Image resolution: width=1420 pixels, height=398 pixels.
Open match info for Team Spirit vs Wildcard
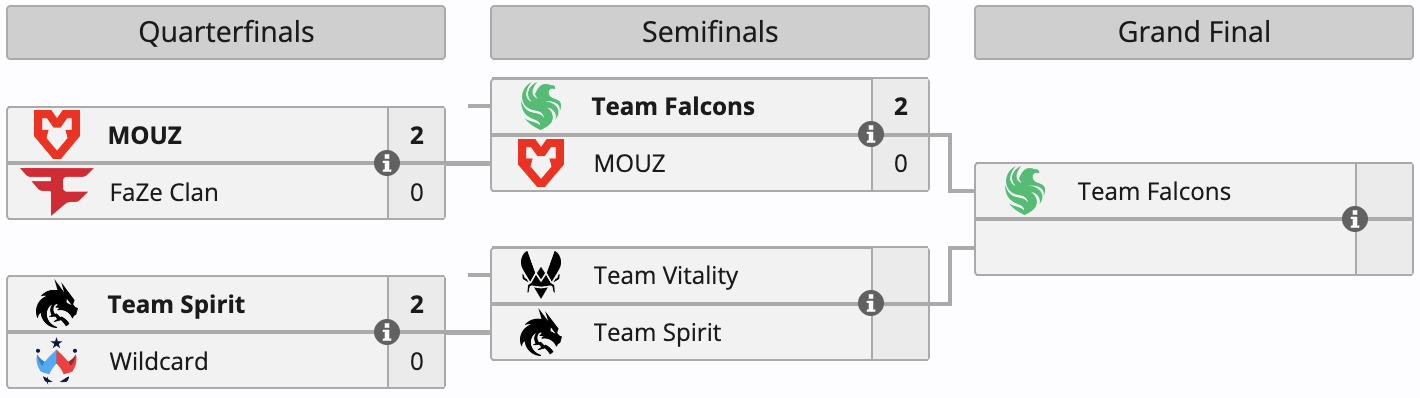(387, 332)
